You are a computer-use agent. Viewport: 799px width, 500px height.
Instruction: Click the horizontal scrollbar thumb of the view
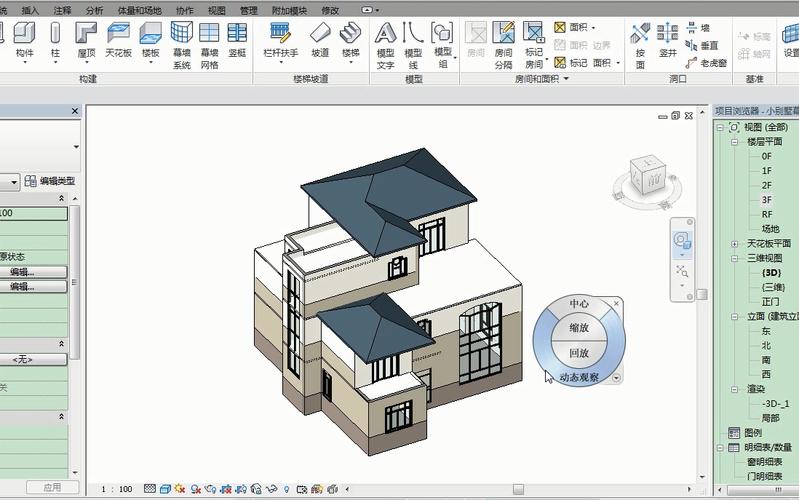click(x=518, y=489)
